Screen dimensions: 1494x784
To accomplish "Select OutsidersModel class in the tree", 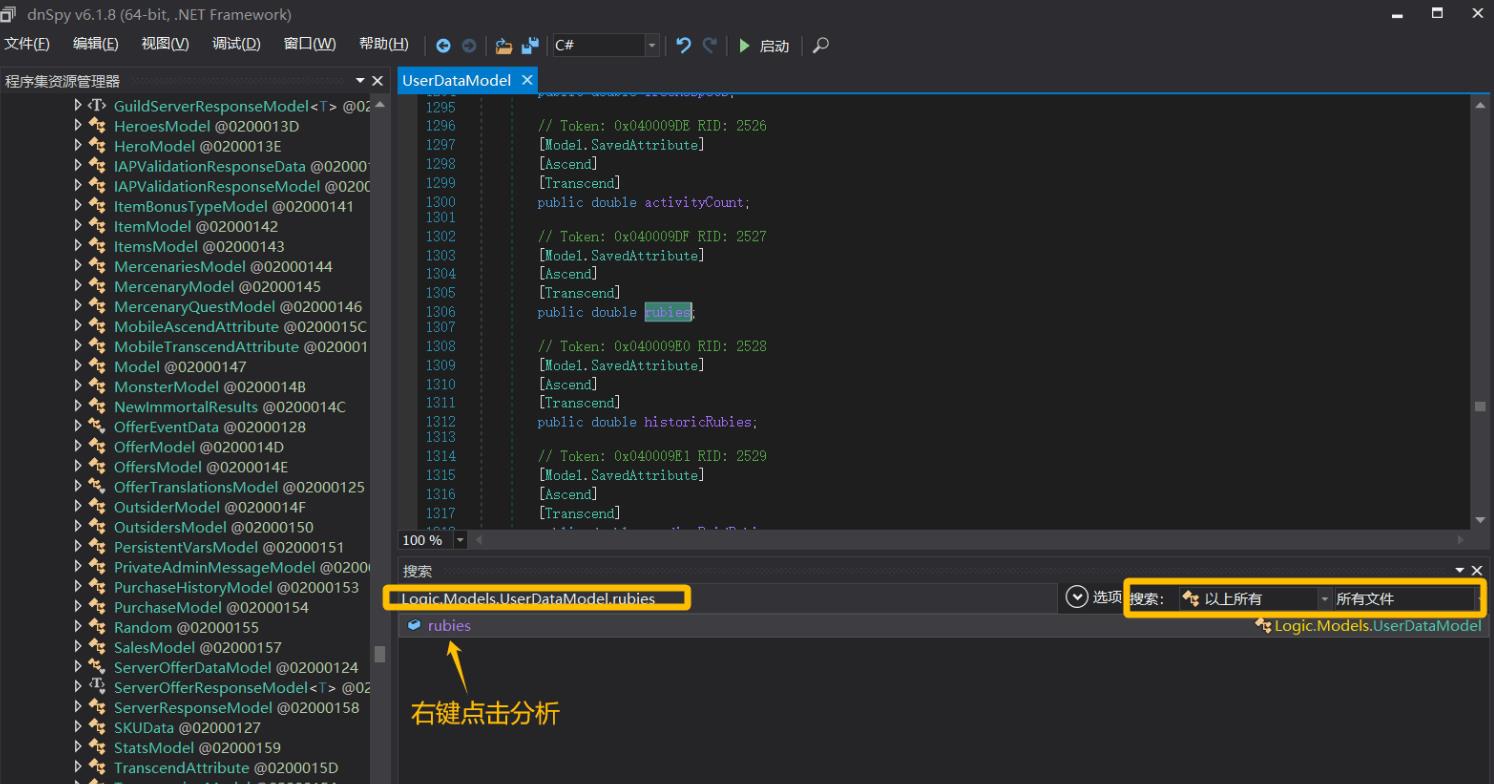I will (213, 527).
